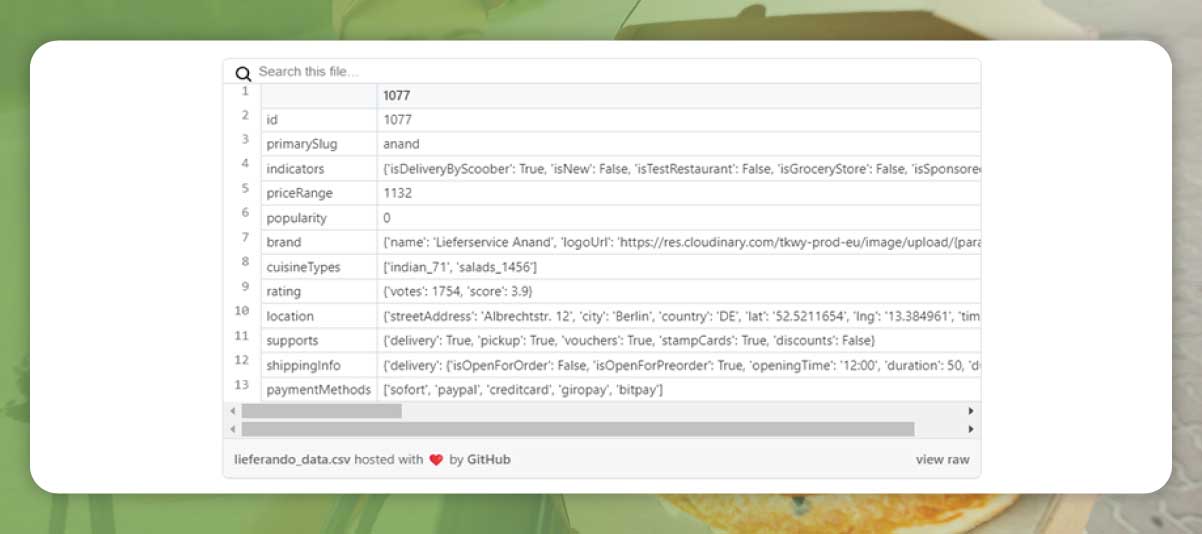Select line number 5

244,189
